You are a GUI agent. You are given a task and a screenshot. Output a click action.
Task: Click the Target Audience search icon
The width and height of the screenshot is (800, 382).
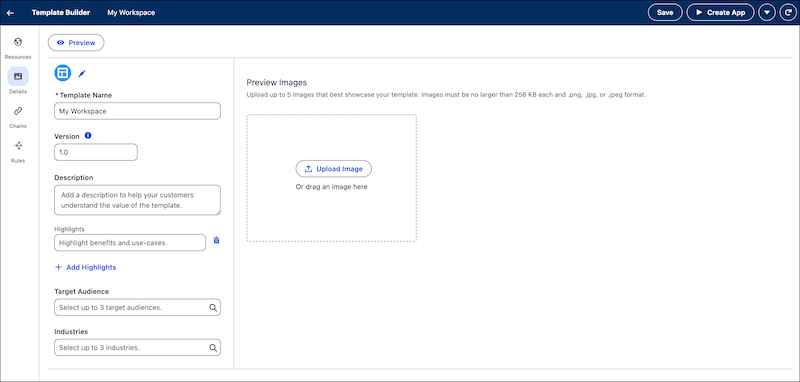[x=213, y=308]
